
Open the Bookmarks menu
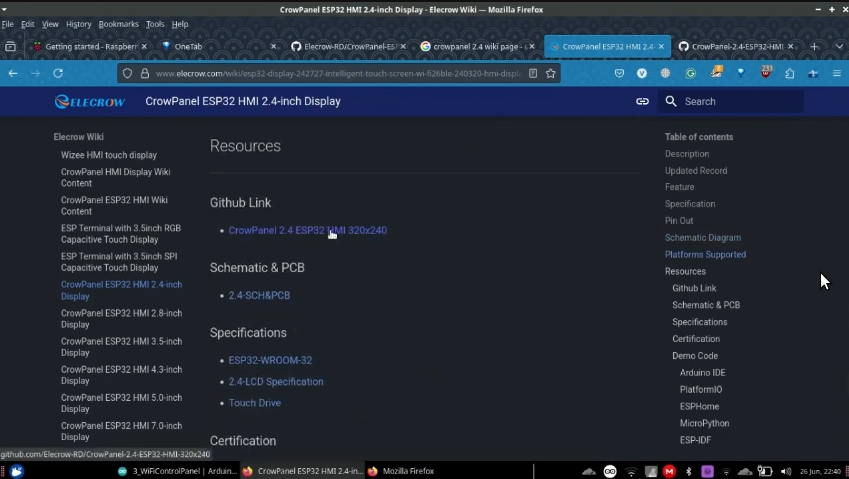(x=119, y=24)
